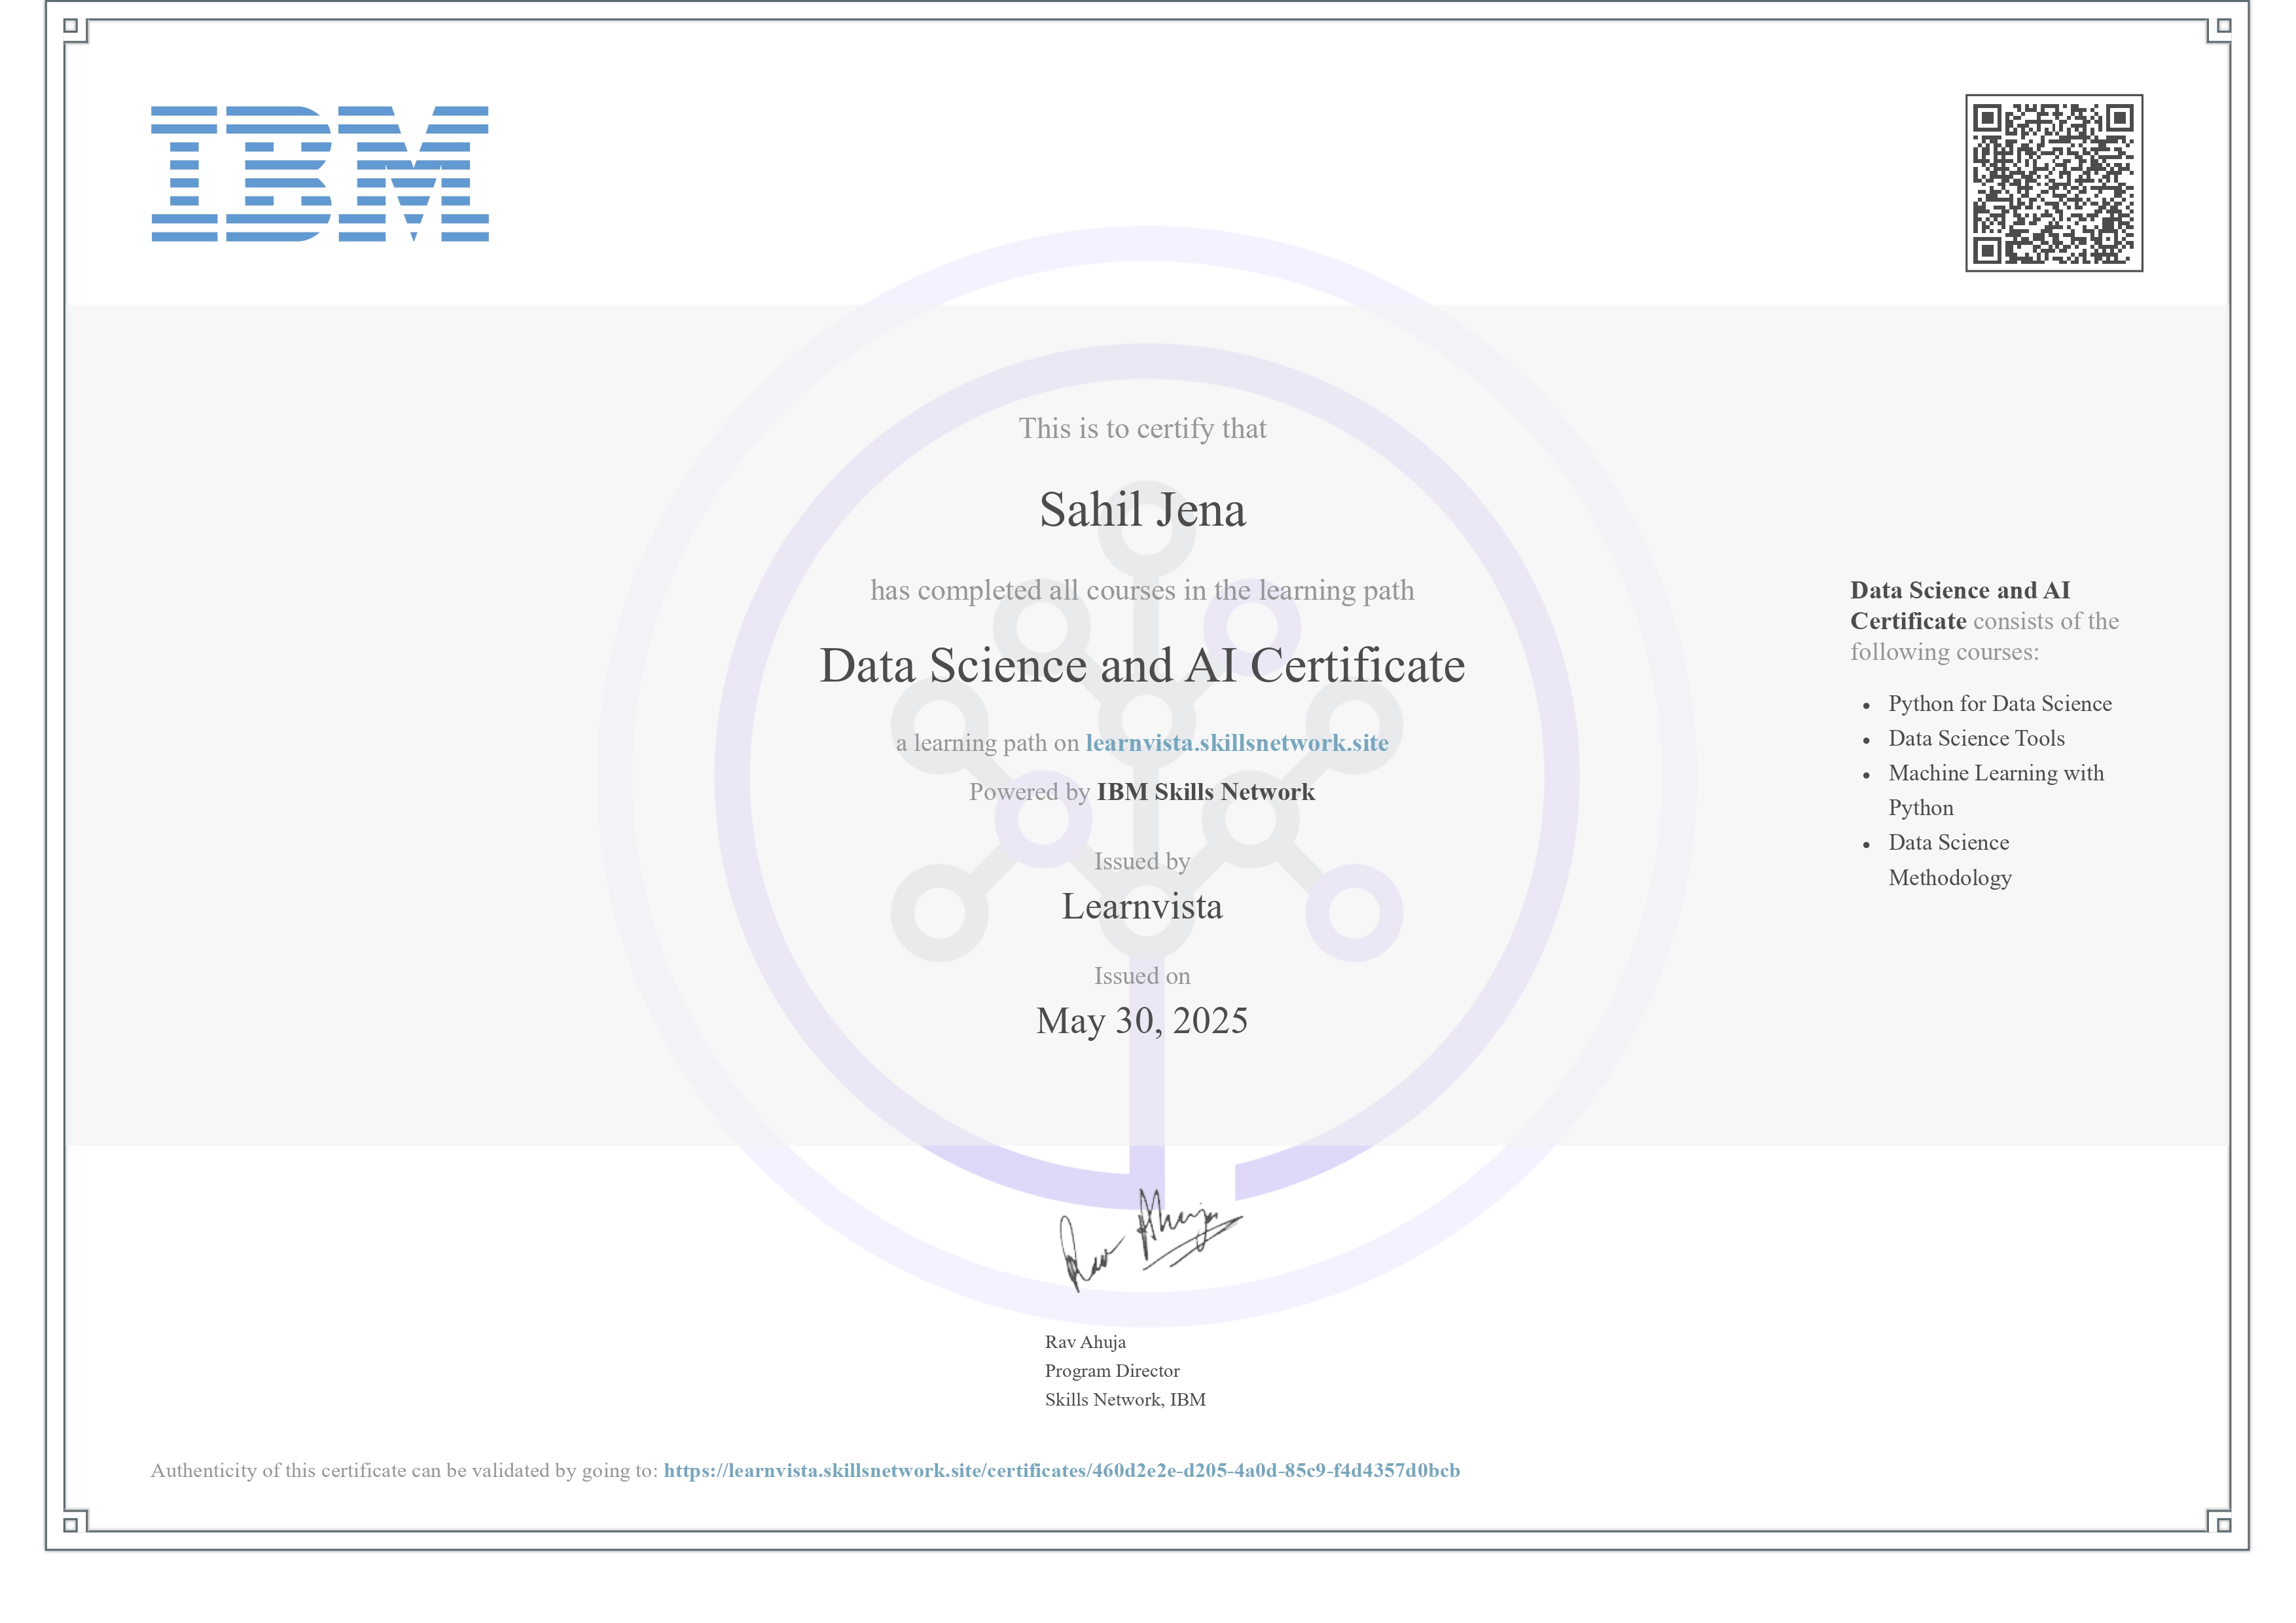
Task: Click the 'Data Science Methodology' course item
Action: [1950, 860]
